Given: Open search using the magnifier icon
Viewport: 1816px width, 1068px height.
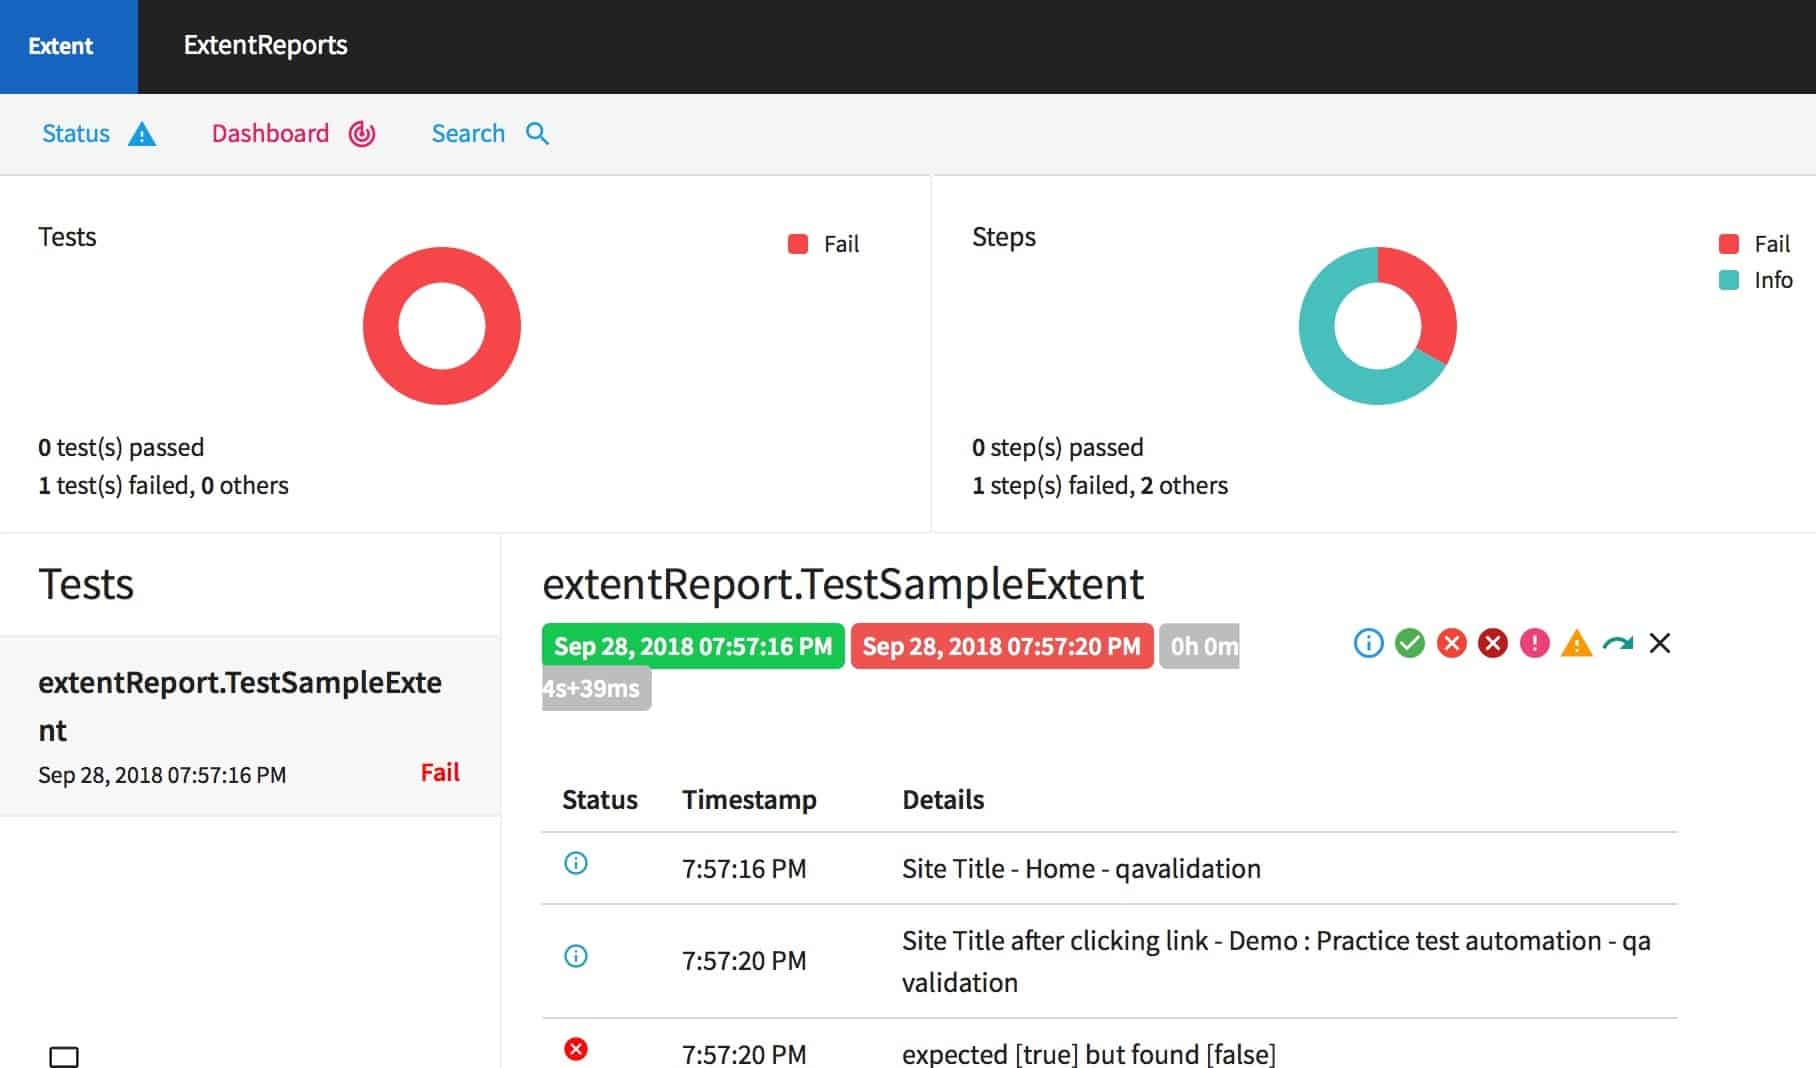Looking at the screenshot, I should click(537, 133).
